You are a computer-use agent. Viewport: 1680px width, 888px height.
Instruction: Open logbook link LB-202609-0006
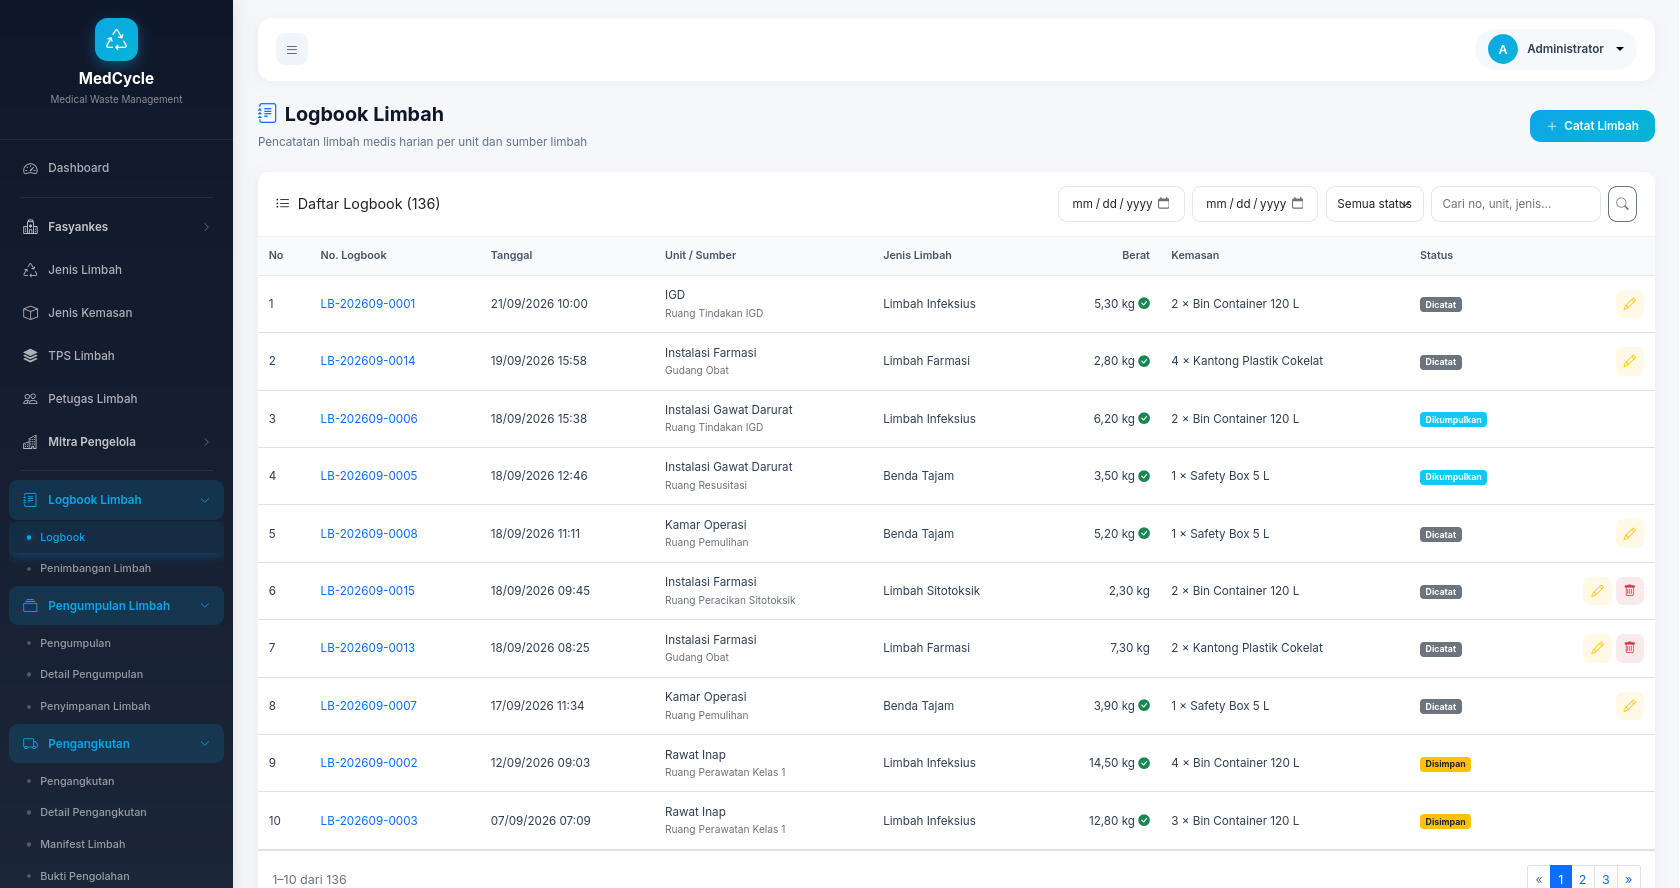point(369,419)
